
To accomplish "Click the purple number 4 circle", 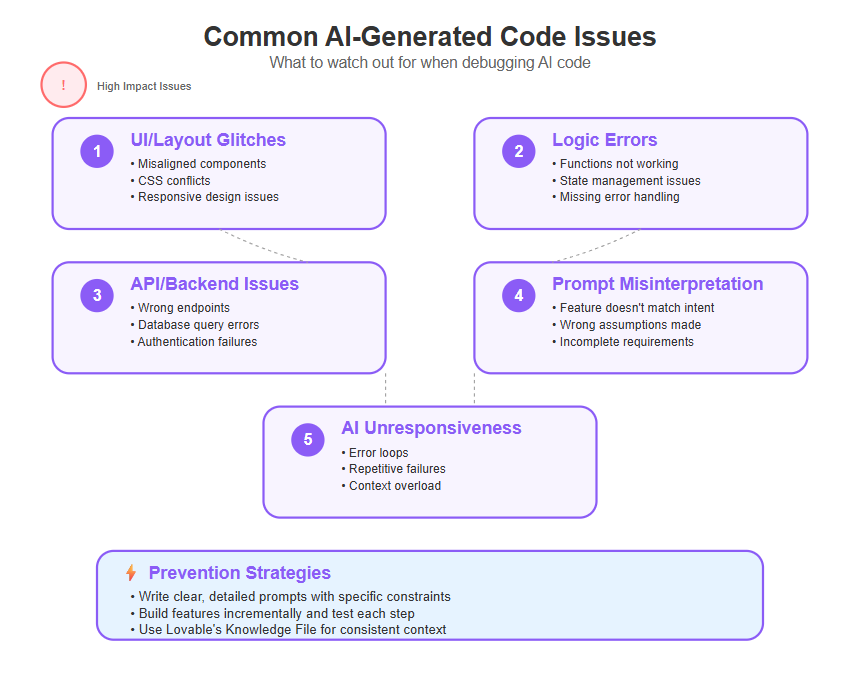I will coord(519,295).
